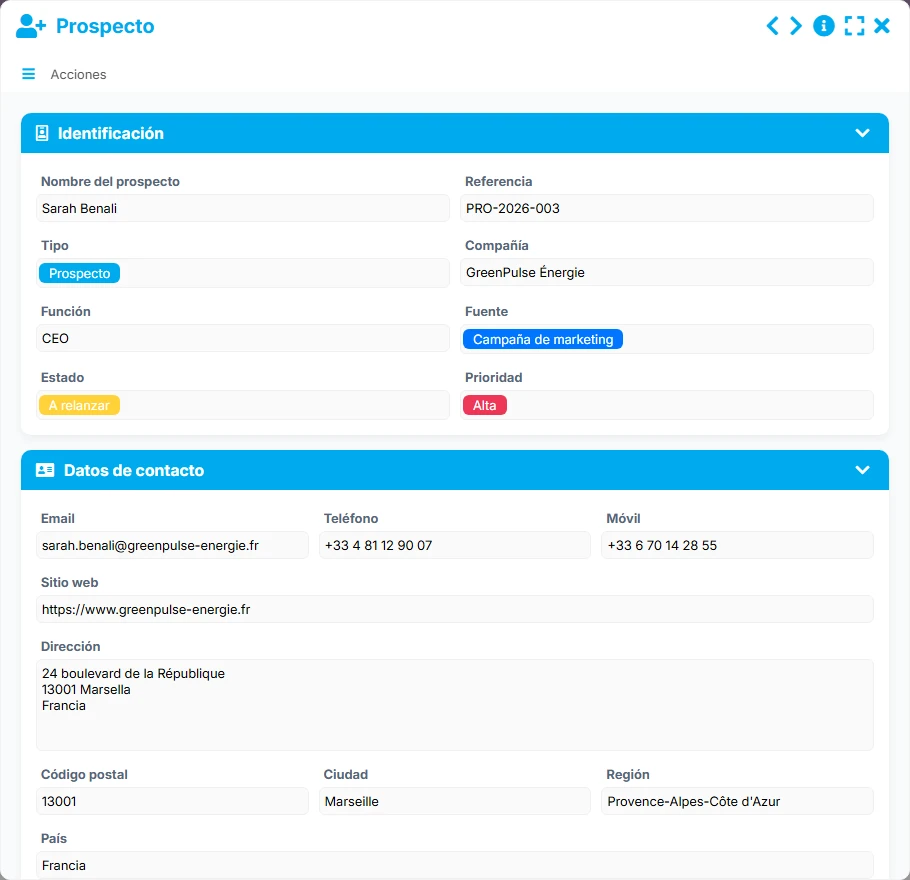Click the Compañía field GreenPulse Énergie
The image size is (910, 880).
(667, 272)
